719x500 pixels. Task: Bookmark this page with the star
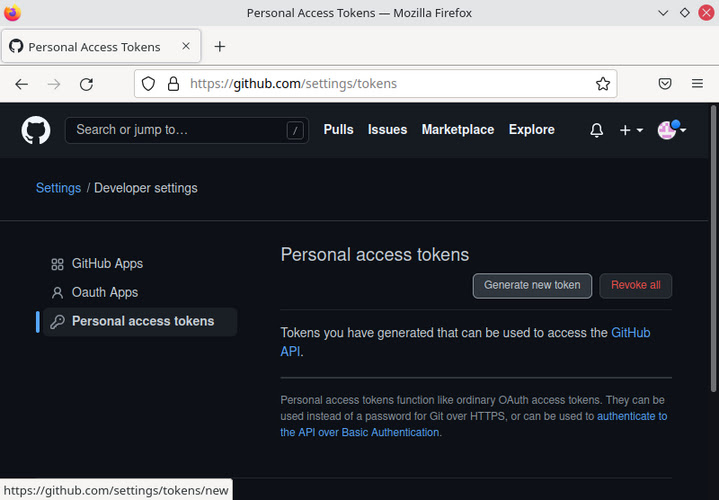603,84
